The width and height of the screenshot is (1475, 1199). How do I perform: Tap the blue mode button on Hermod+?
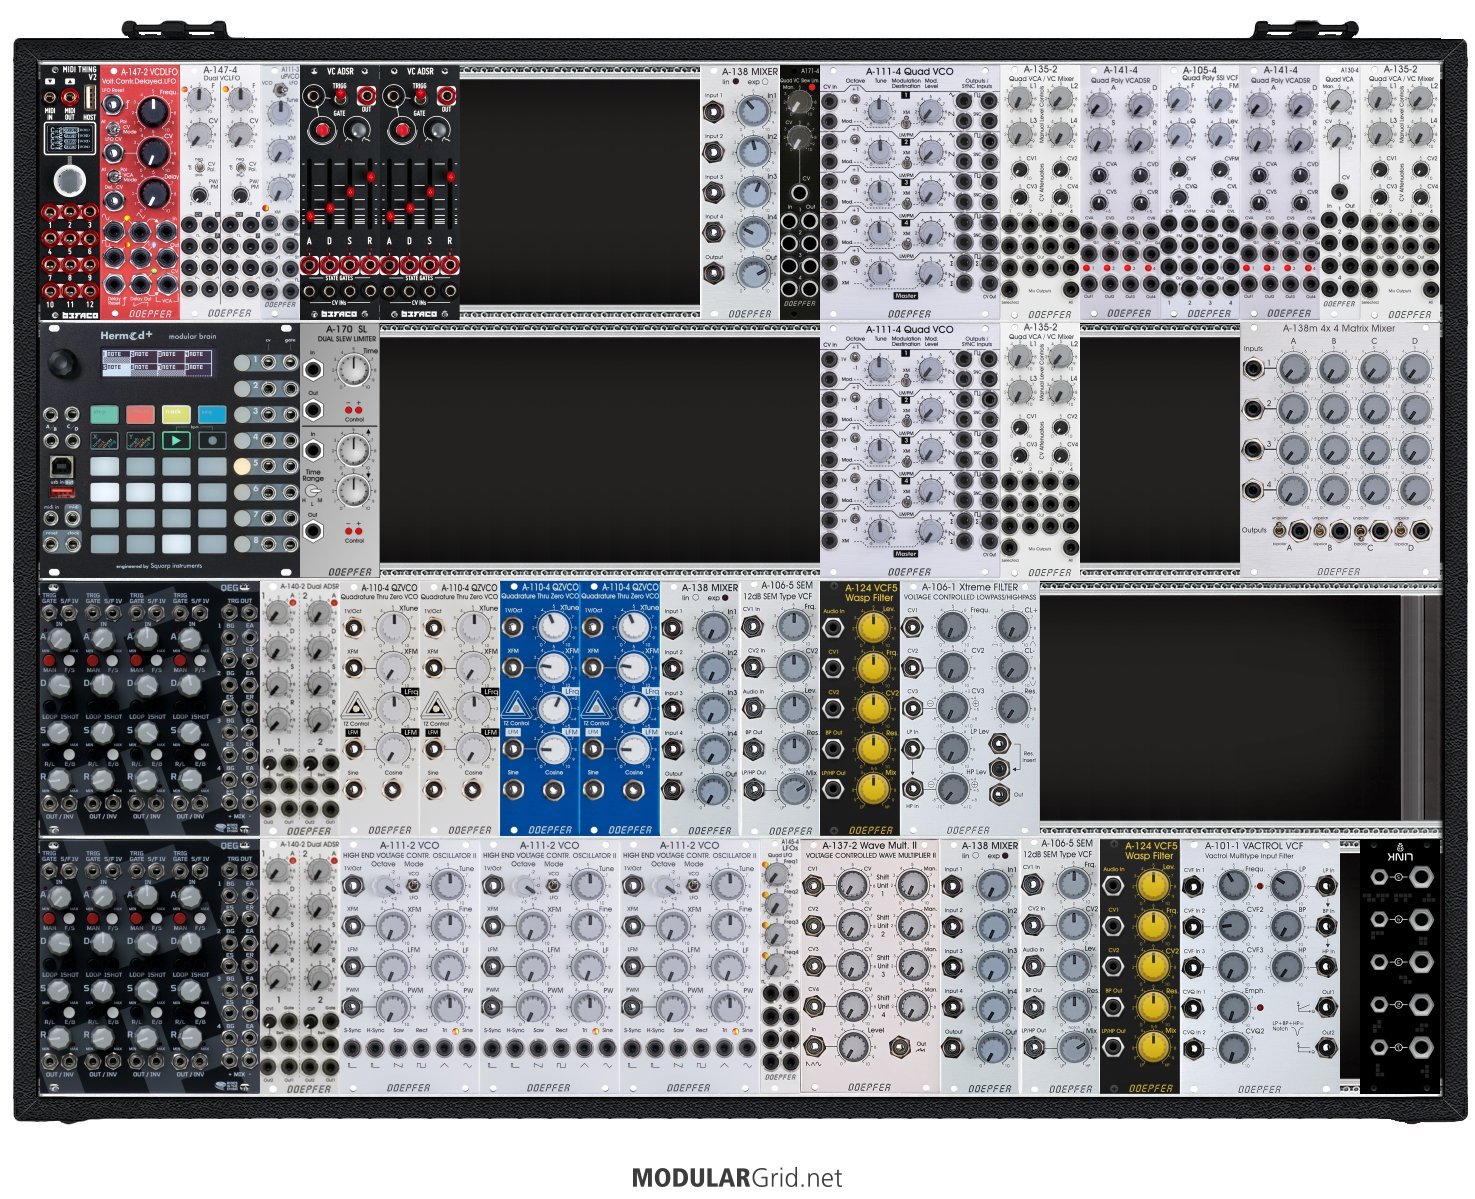coord(211,412)
